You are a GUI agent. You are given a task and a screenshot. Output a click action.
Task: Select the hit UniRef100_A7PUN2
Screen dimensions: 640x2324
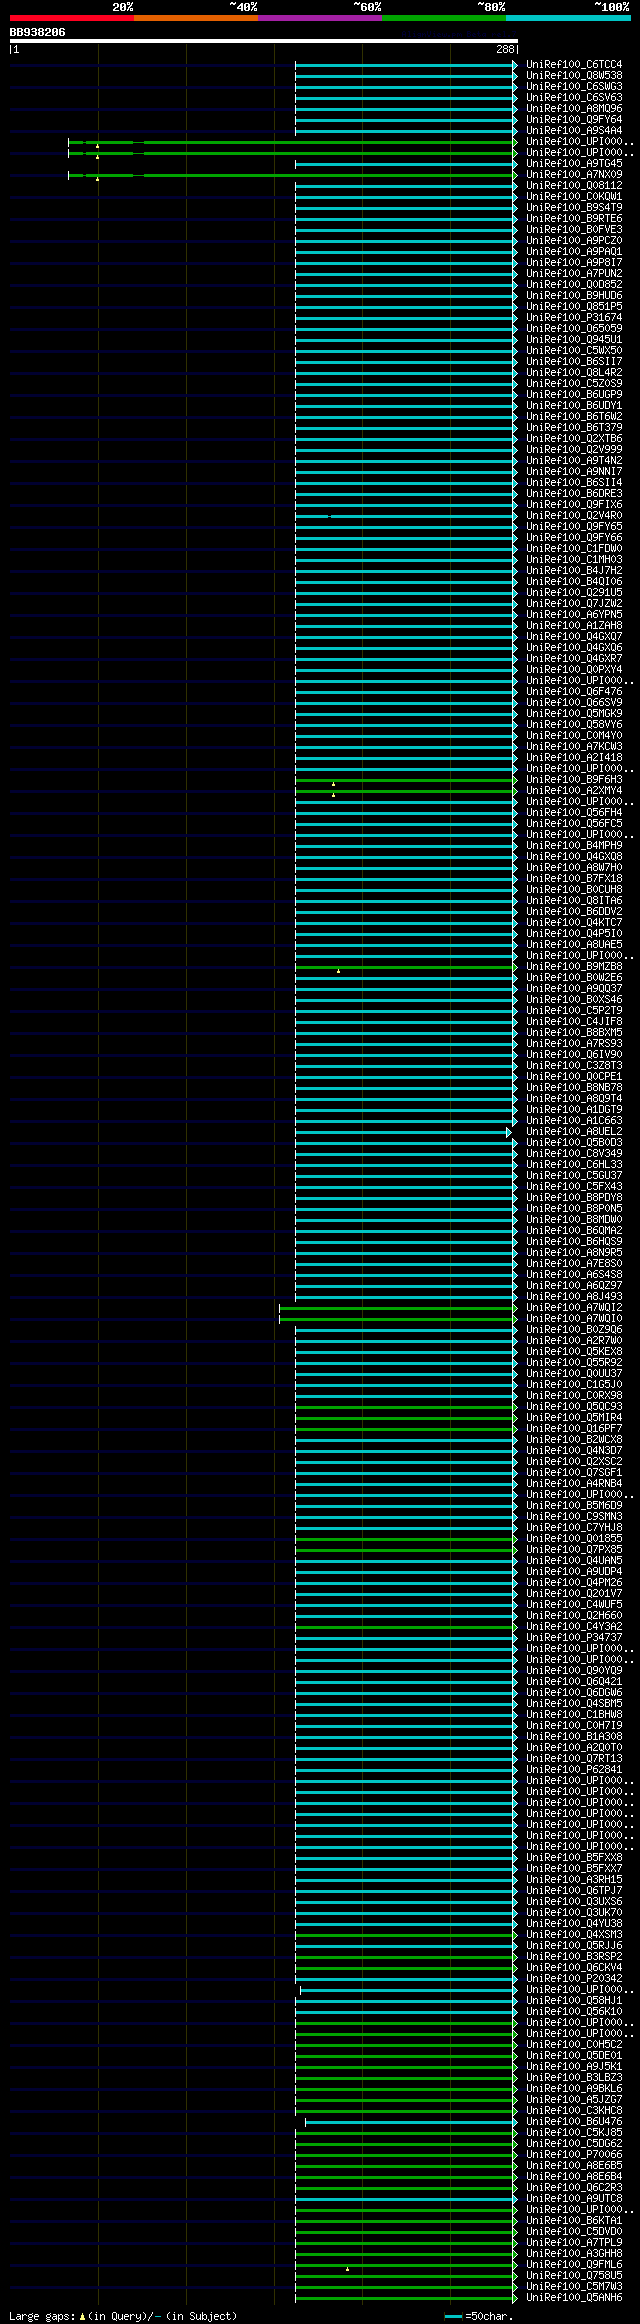574,274
